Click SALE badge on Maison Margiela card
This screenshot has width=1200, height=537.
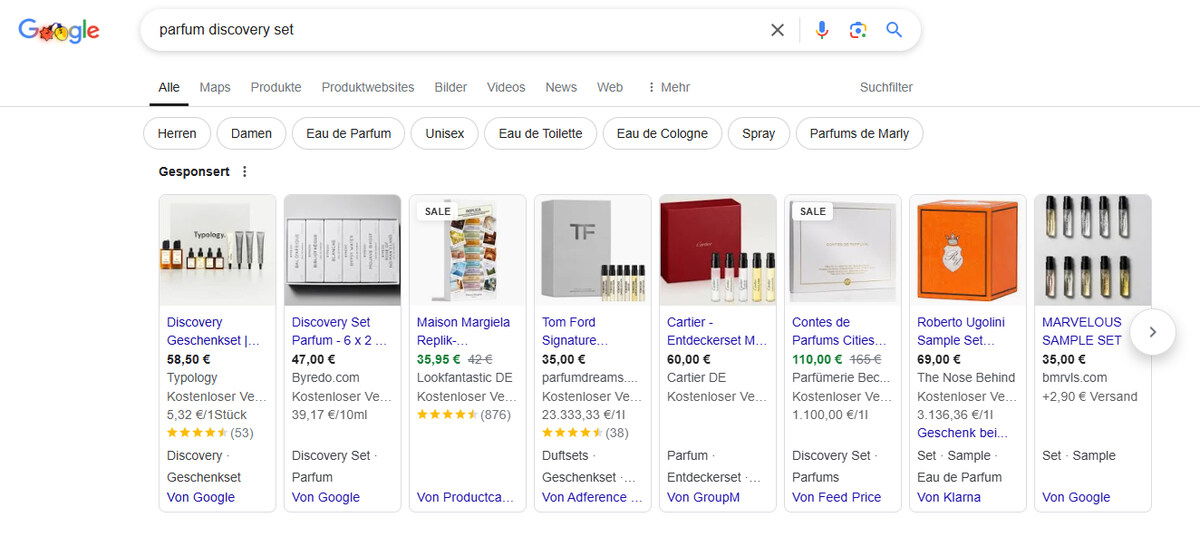pos(438,211)
